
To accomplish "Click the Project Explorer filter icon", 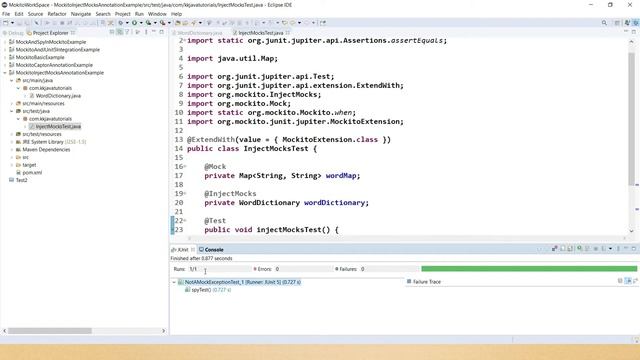I will pos(127,32).
